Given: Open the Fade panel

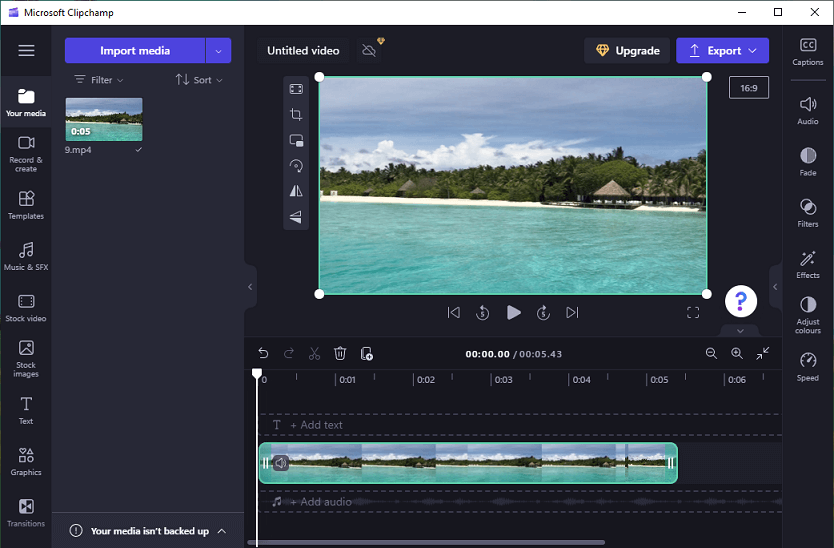Looking at the screenshot, I should 807,162.
